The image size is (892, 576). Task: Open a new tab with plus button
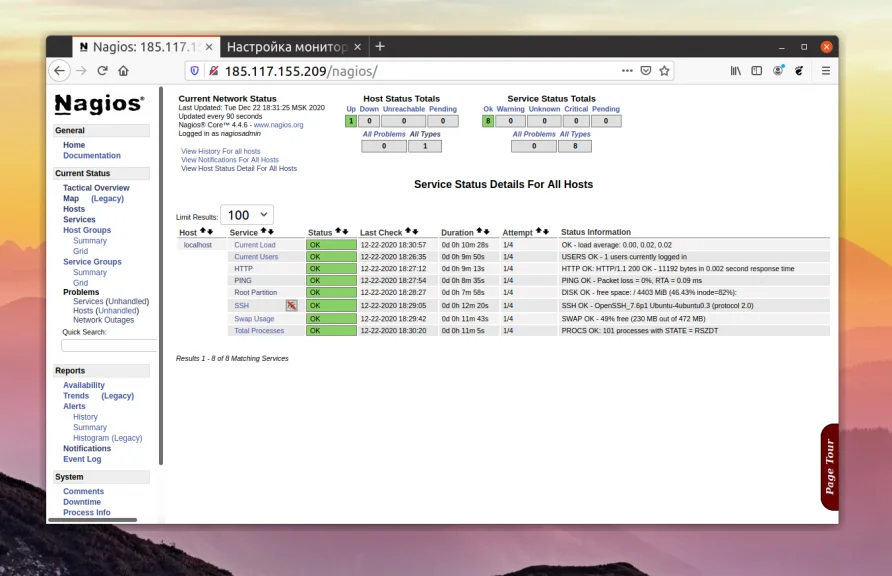coord(380,46)
